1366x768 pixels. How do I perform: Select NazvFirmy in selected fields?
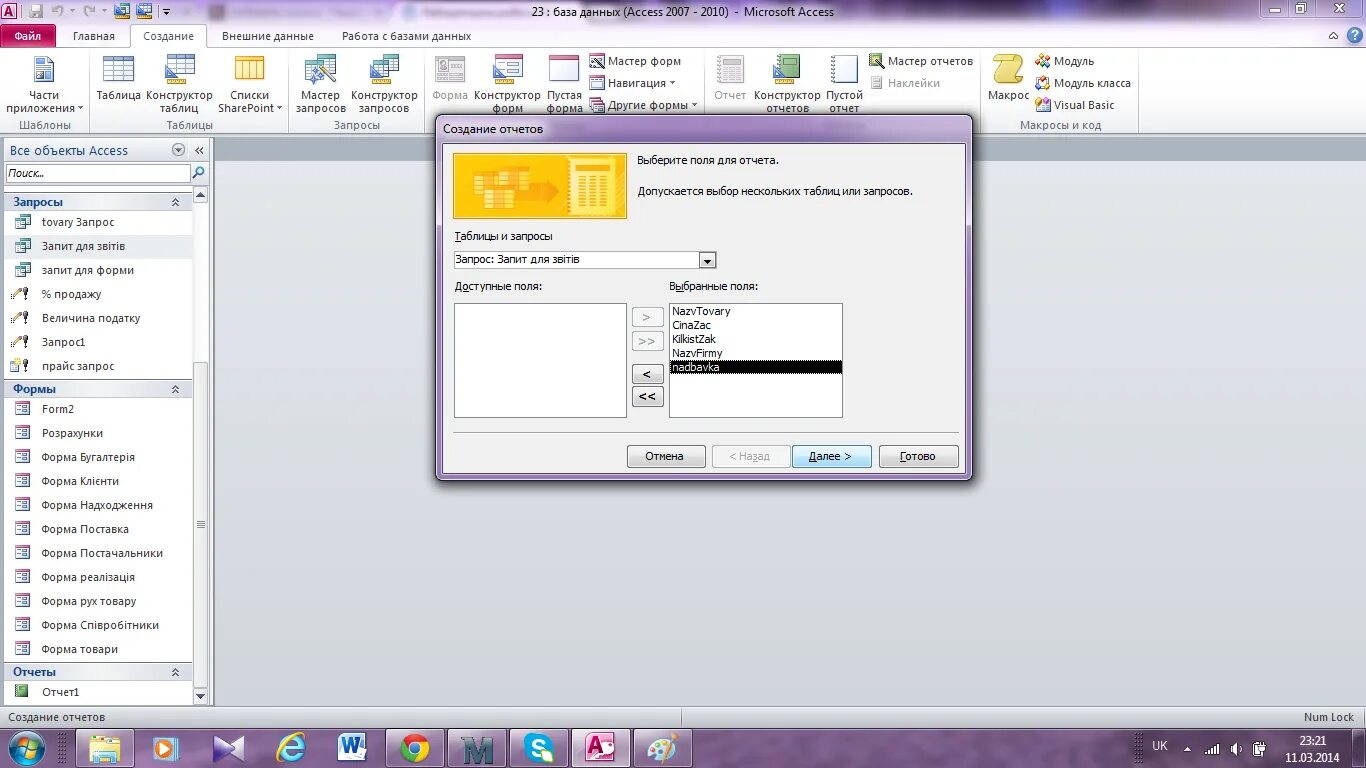pyautogui.click(x=755, y=353)
